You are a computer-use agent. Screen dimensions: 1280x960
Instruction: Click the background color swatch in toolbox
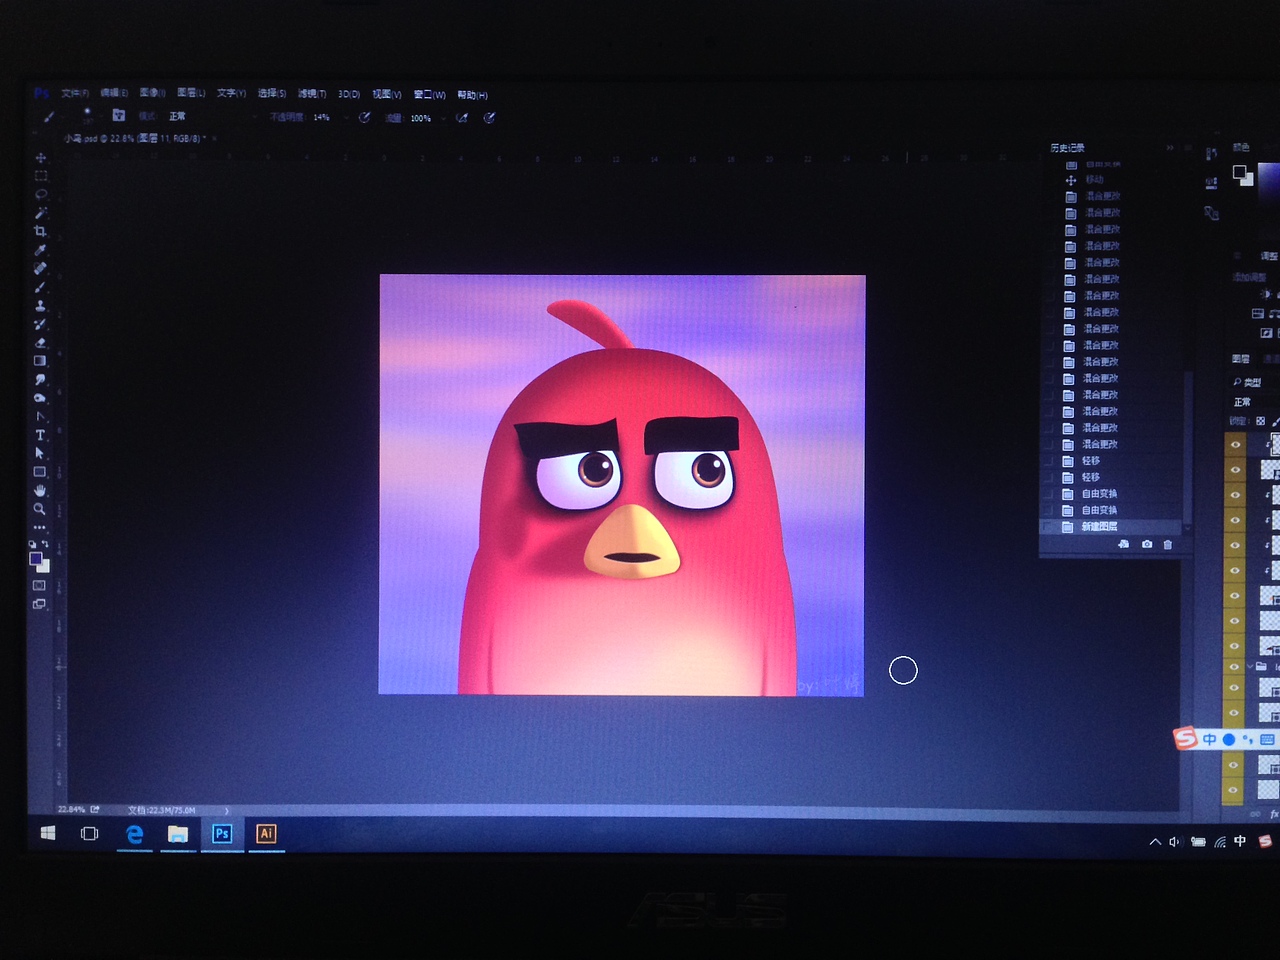point(44,566)
